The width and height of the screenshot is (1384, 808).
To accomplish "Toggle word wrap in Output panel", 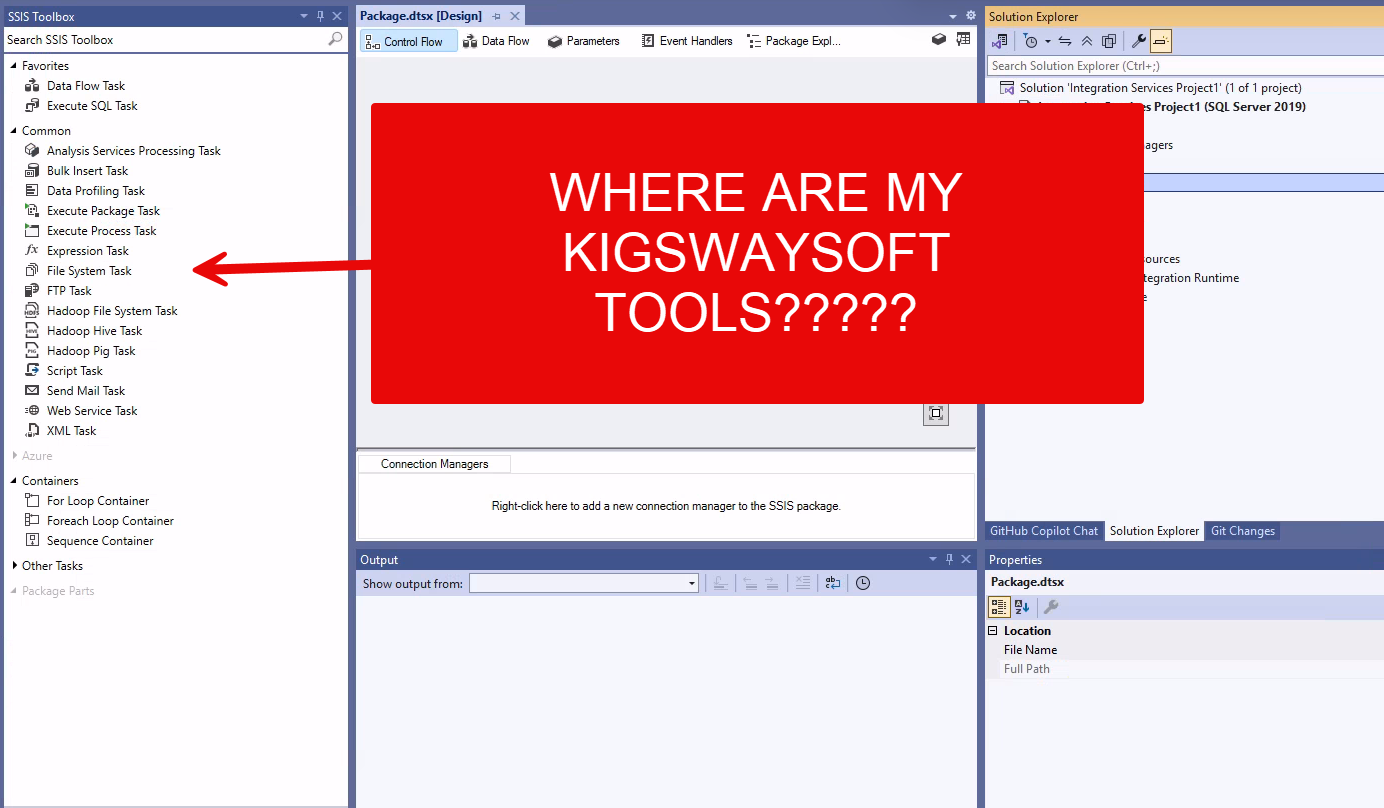I will (832, 583).
